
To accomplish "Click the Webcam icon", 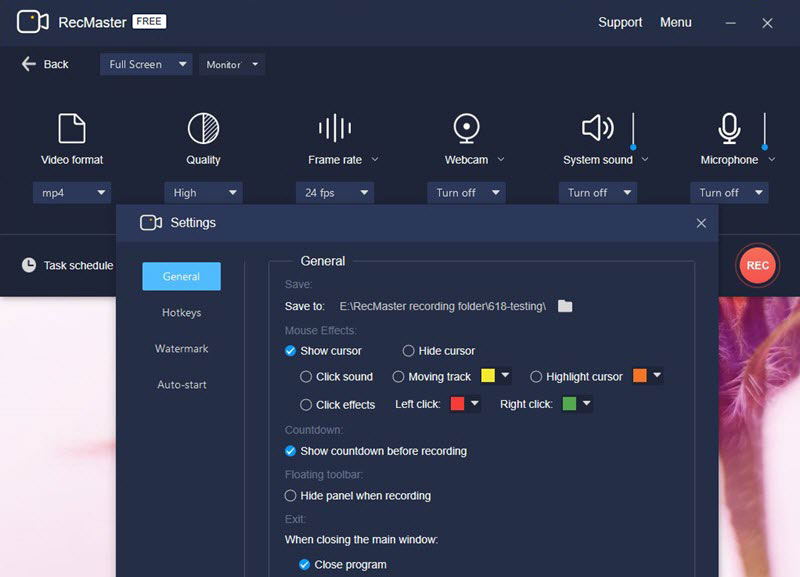I will coord(466,128).
